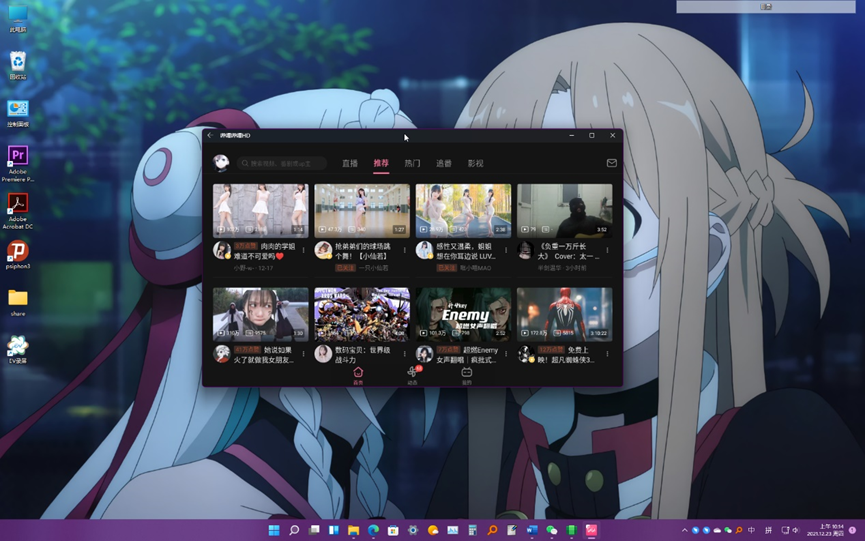Open more options for the 肉肉的学姐 video
Screen dimensions: 865x541
click(x=303, y=250)
